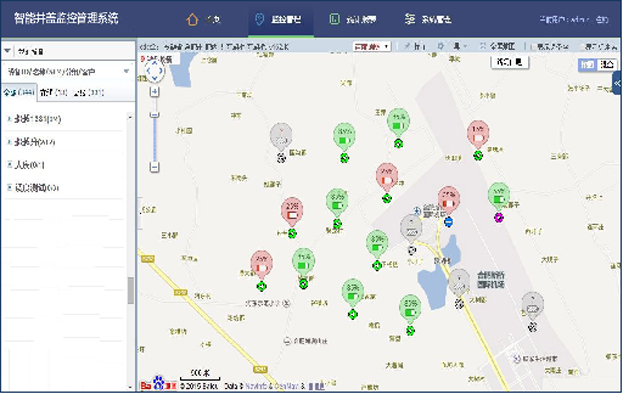Click the white button at the map's top right
Screen dimensions: 623x394
510,62
